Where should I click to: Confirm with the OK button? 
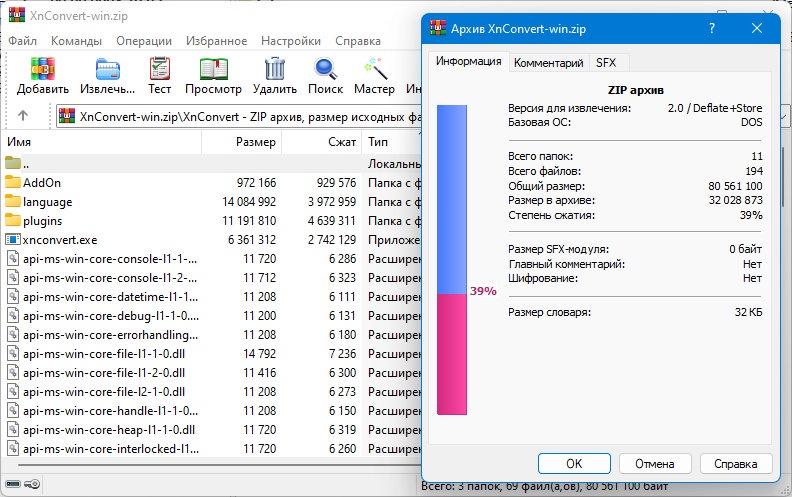click(574, 463)
